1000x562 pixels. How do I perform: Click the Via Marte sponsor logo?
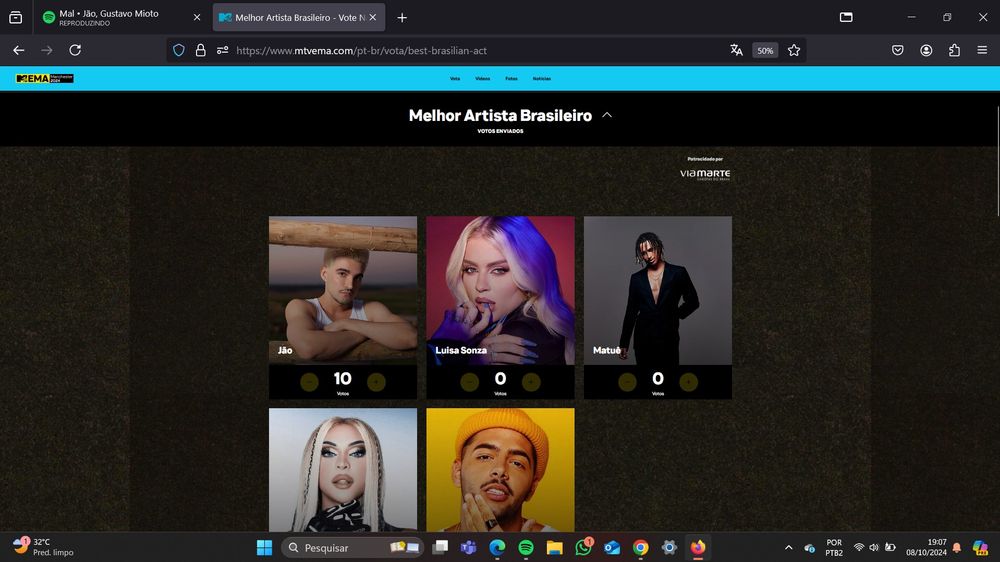(705, 174)
